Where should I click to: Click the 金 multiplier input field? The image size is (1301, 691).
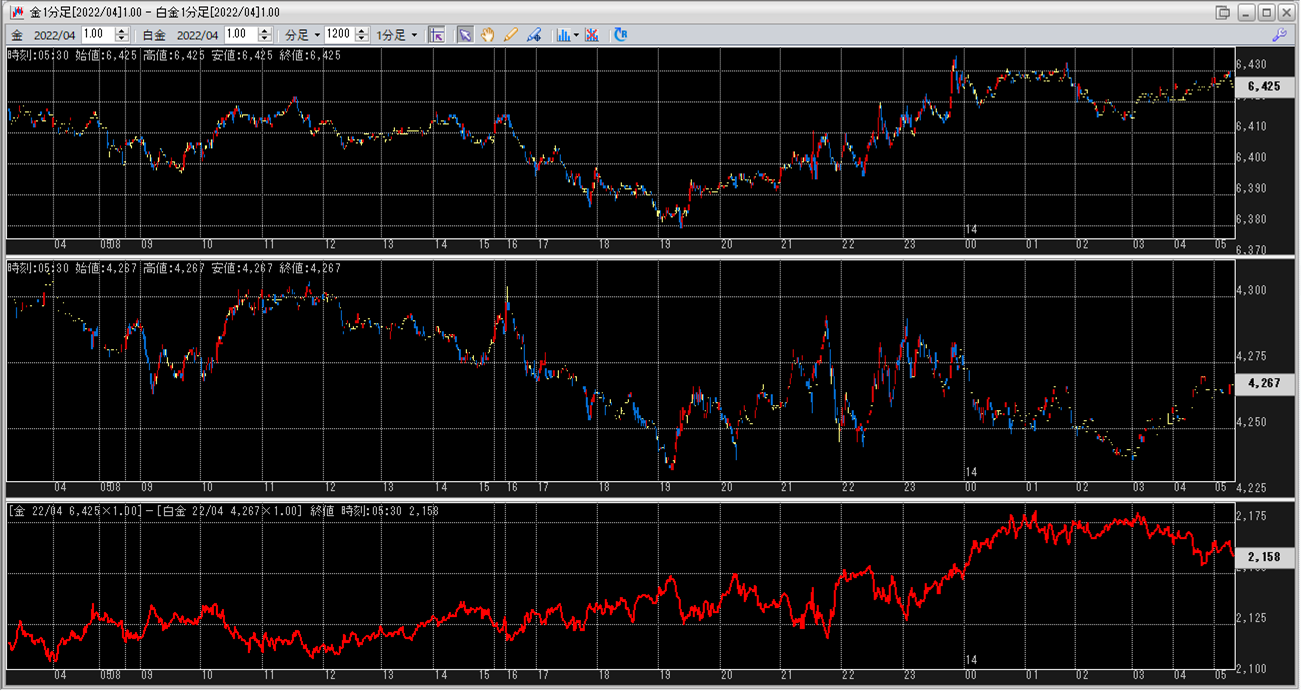click(98, 35)
